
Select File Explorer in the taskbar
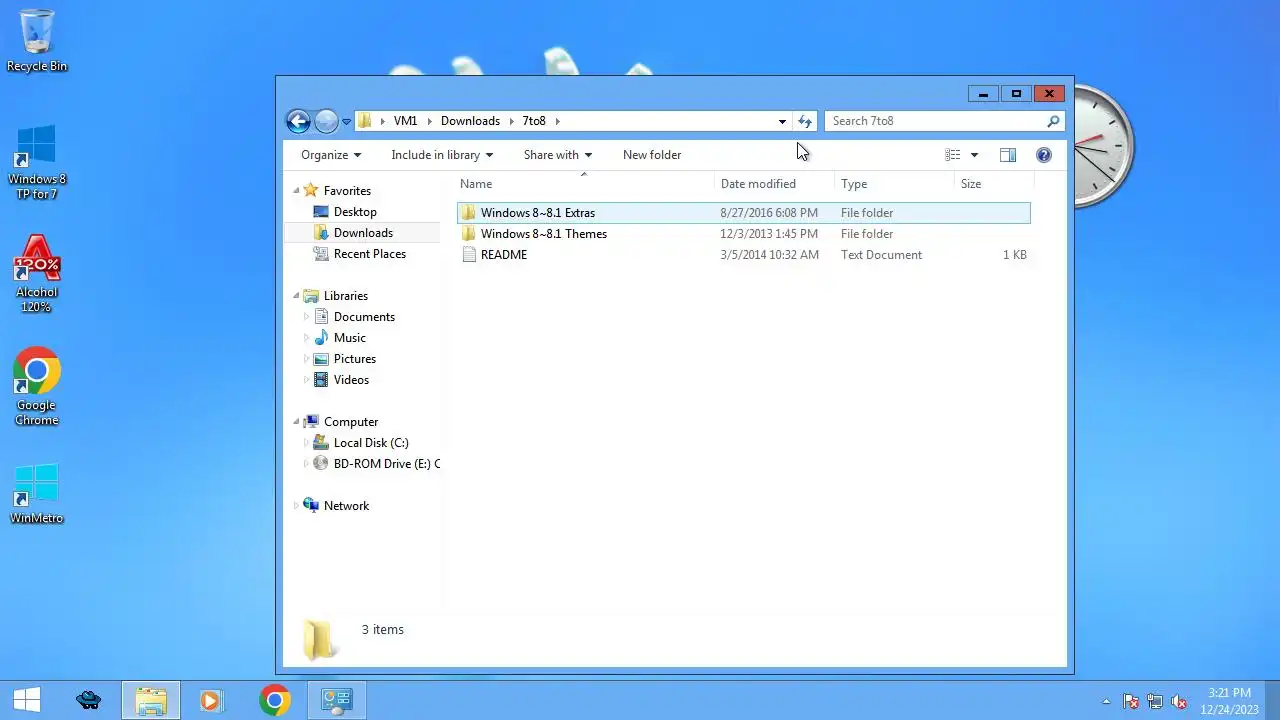click(x=151, y=700)
